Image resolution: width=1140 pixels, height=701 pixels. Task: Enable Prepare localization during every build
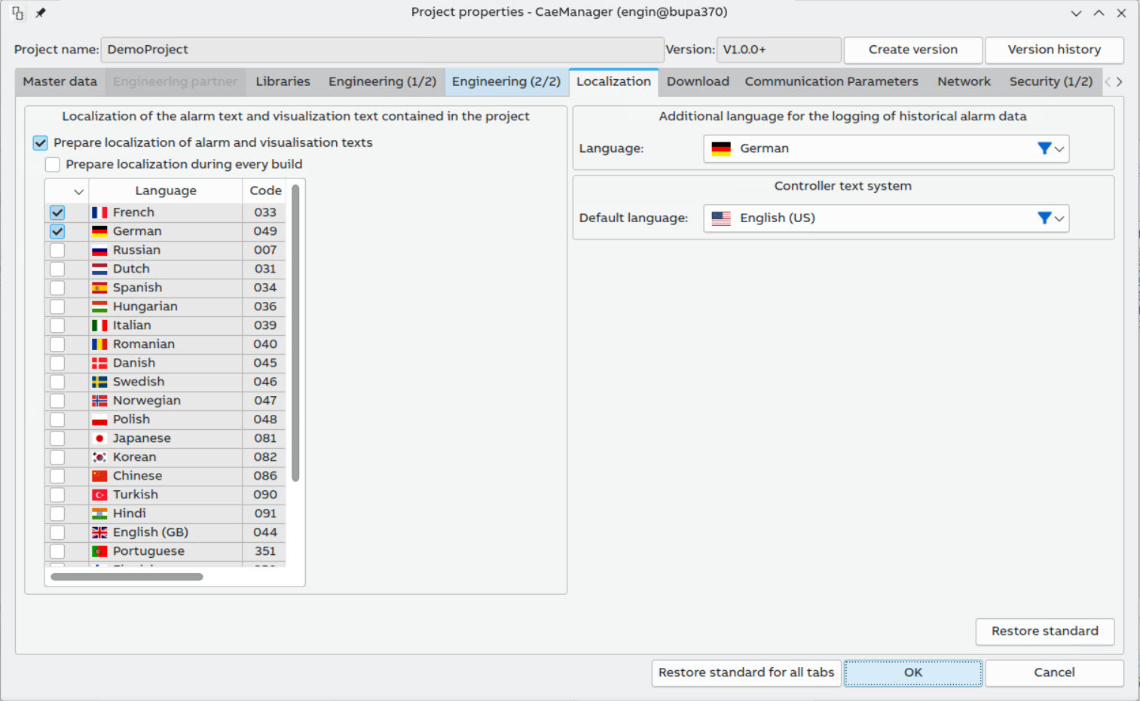53,164
